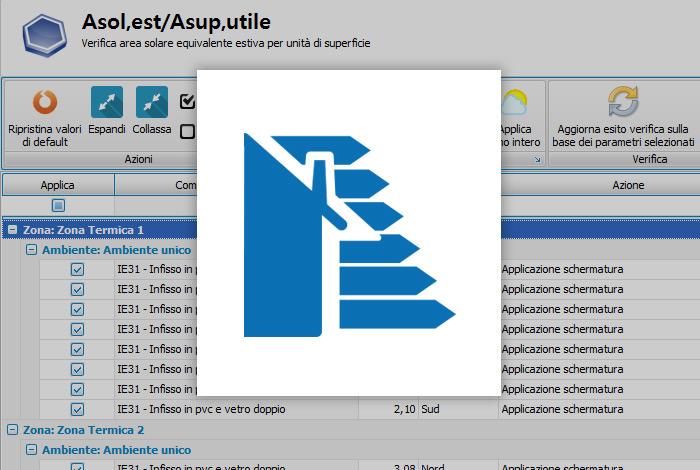Click the Verifica group label
The height and width of the screenshot is (470, 700).
click(x=650, y=159)
